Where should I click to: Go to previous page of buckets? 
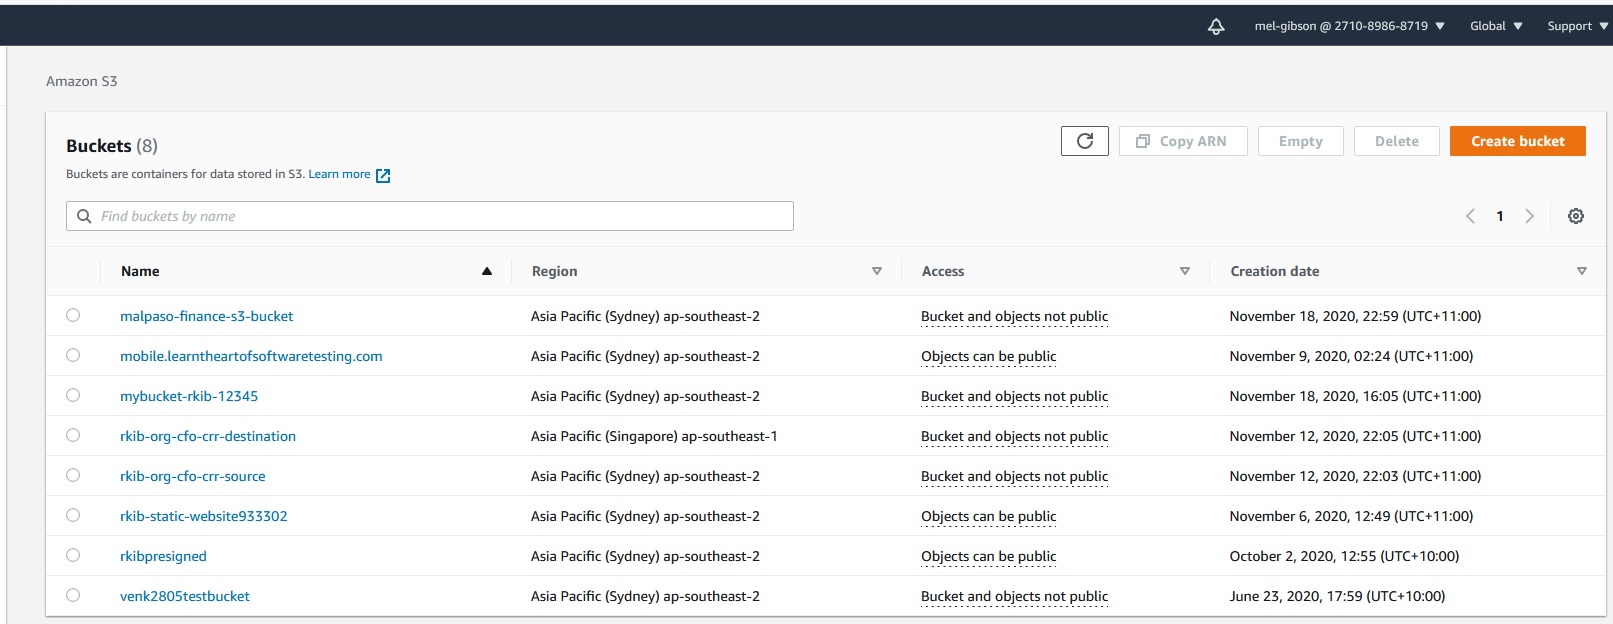point(1470,216)
